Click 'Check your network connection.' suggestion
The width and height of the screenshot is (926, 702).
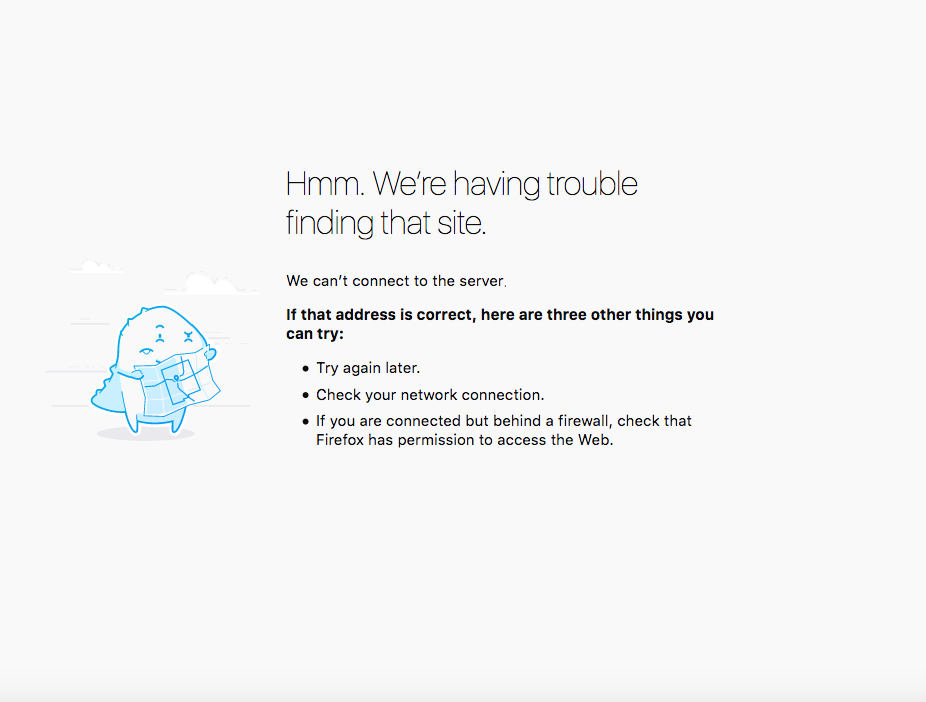(x=430, y=394)
